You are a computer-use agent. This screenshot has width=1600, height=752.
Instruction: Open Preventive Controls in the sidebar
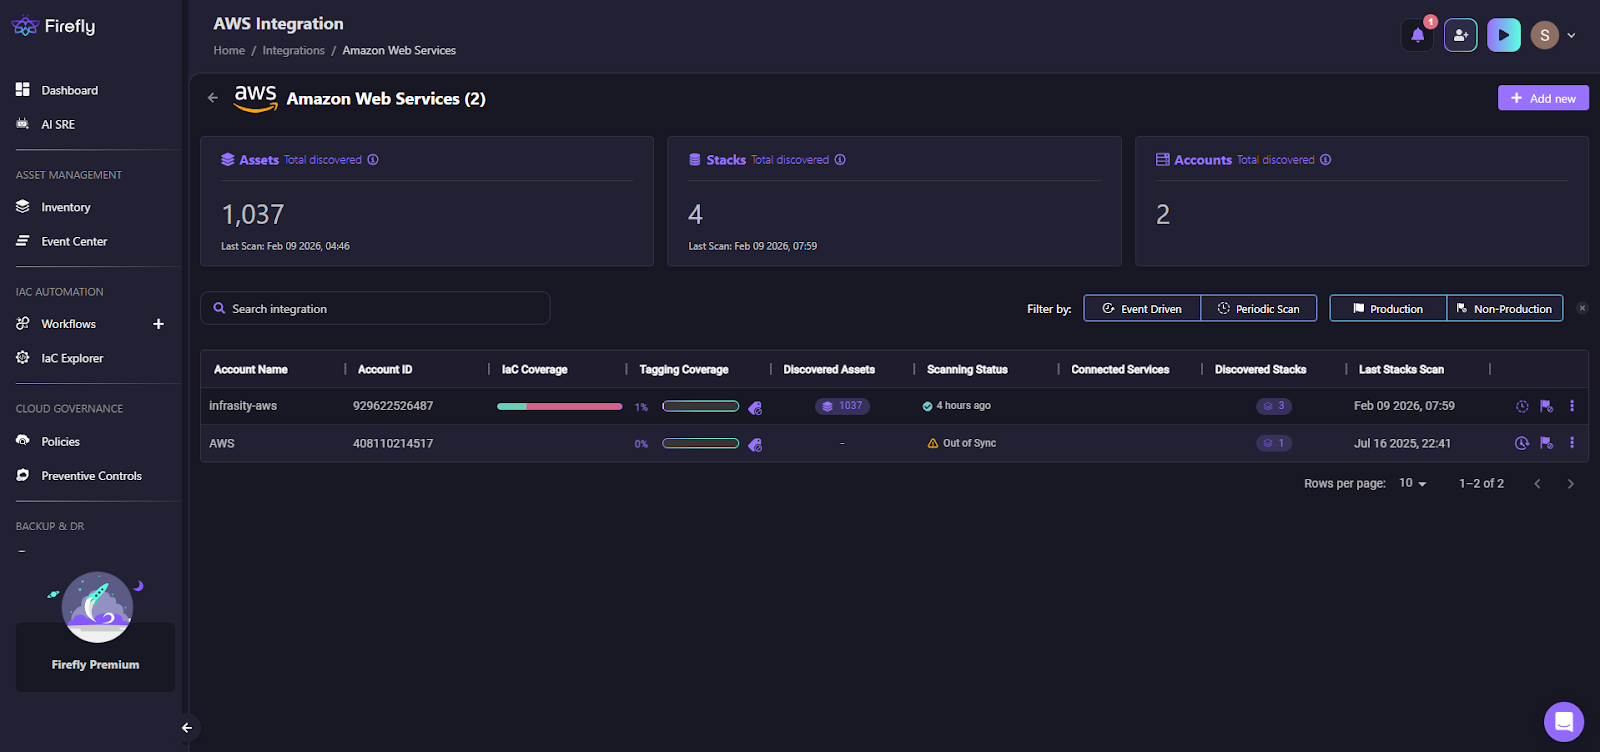90,476
